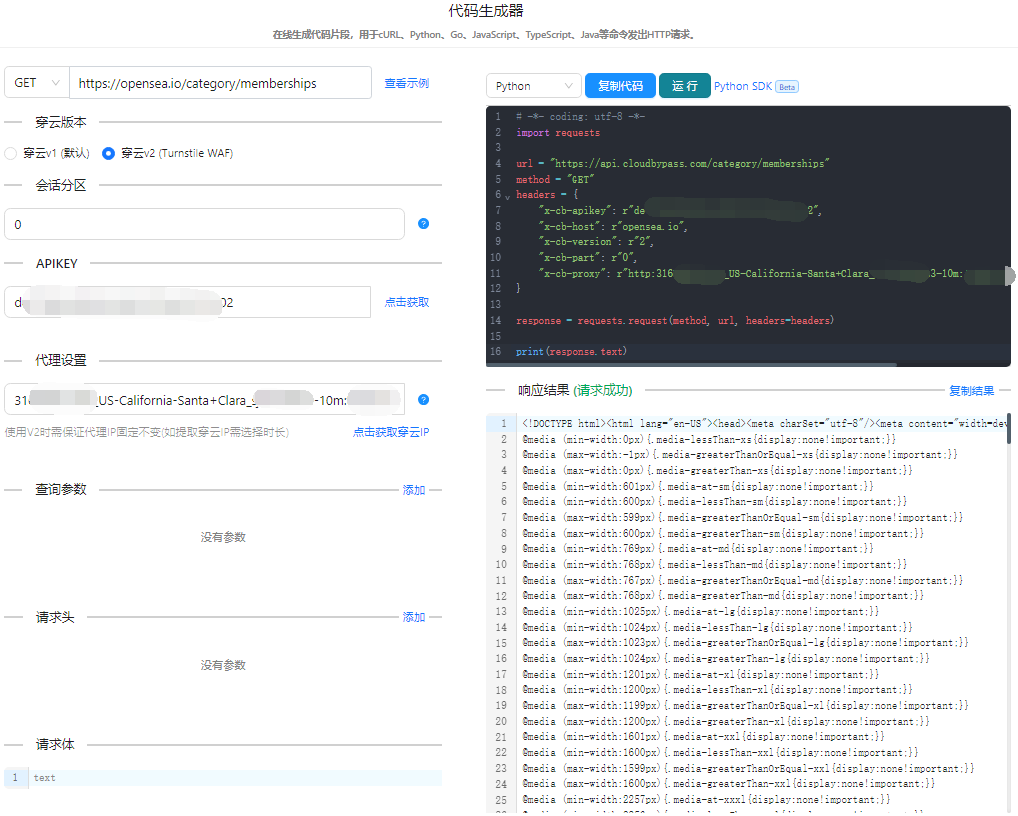Click the 'x-cb-version' header line in code
The image size is (1018, 816).
(595, 241)
